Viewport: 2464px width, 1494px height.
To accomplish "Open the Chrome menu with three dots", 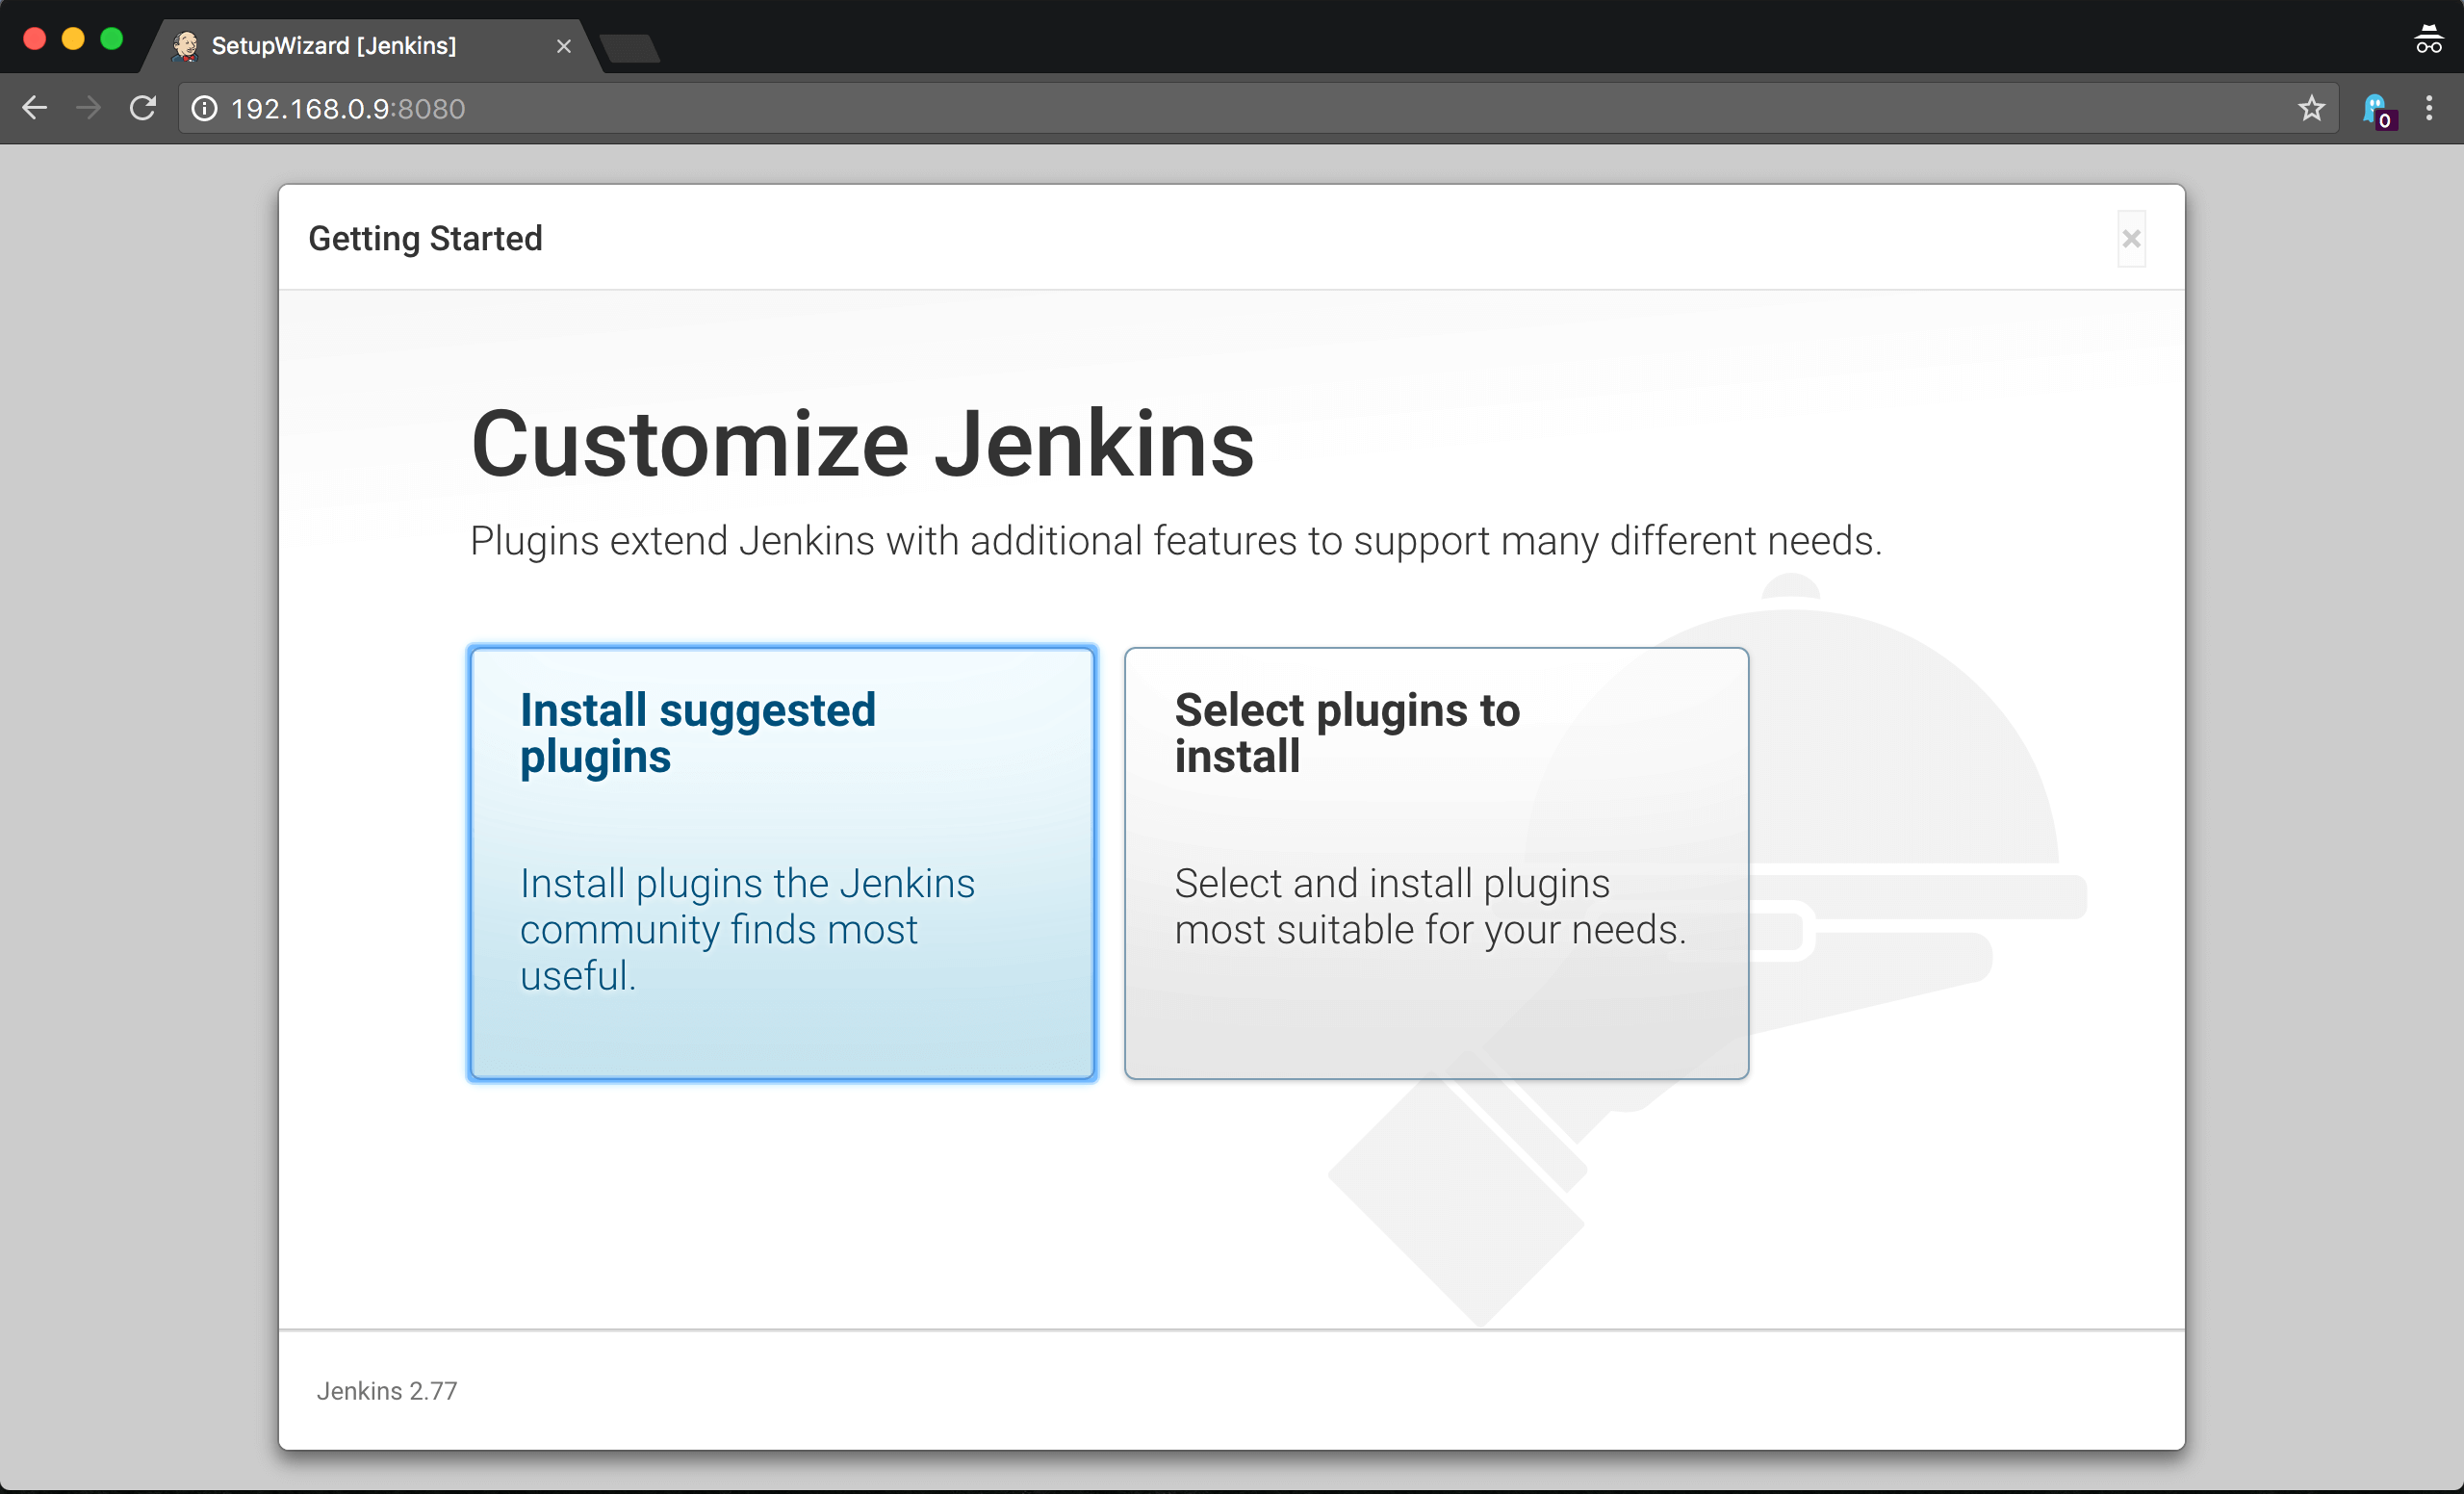I will click(x=2429, y=108).
